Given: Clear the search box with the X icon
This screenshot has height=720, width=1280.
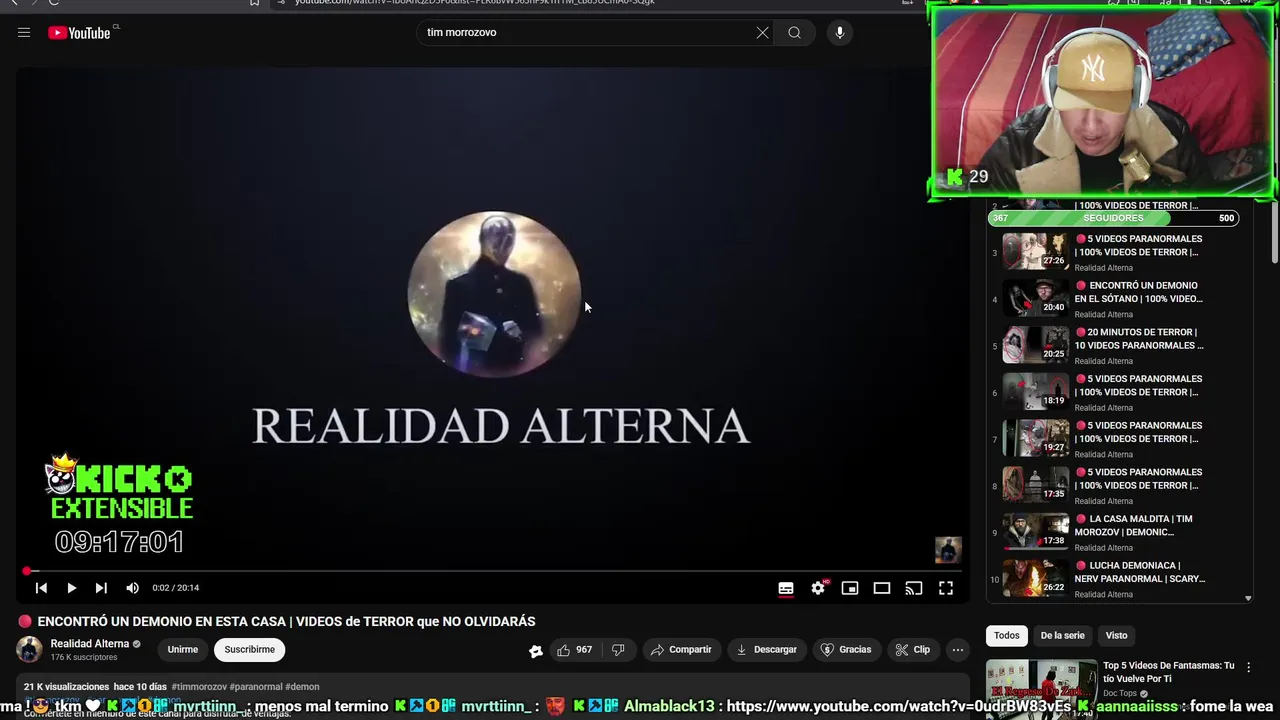Looking at the screenshot, I should pos(762,33).
